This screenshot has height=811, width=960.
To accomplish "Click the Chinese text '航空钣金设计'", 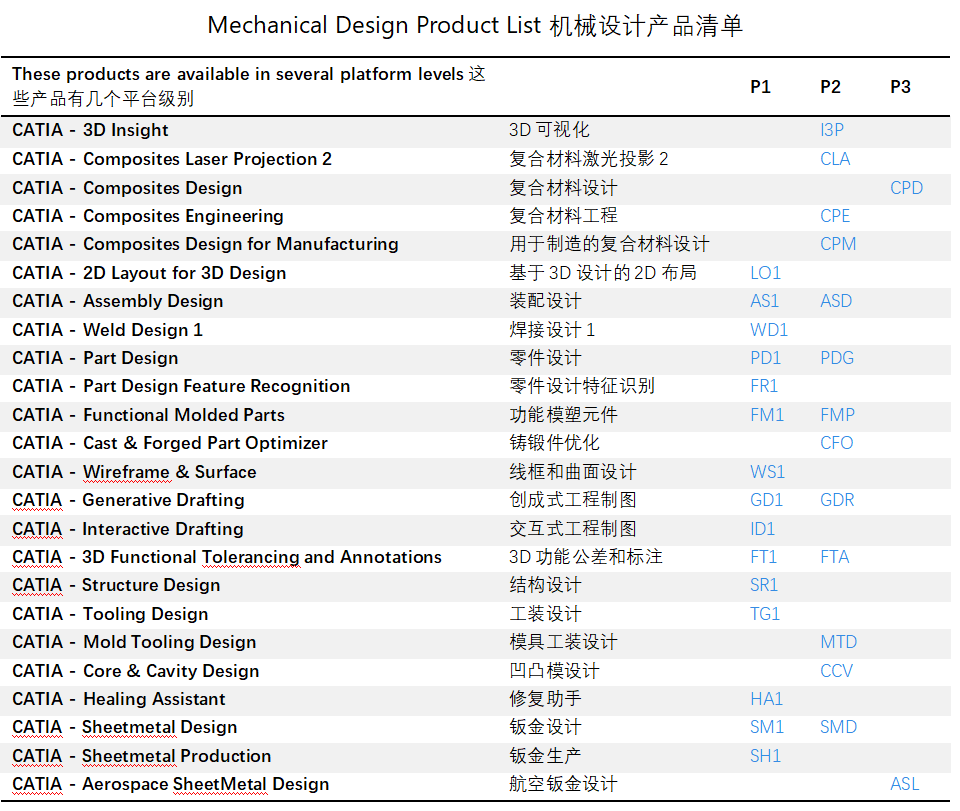I will click(x=564, y=784).
